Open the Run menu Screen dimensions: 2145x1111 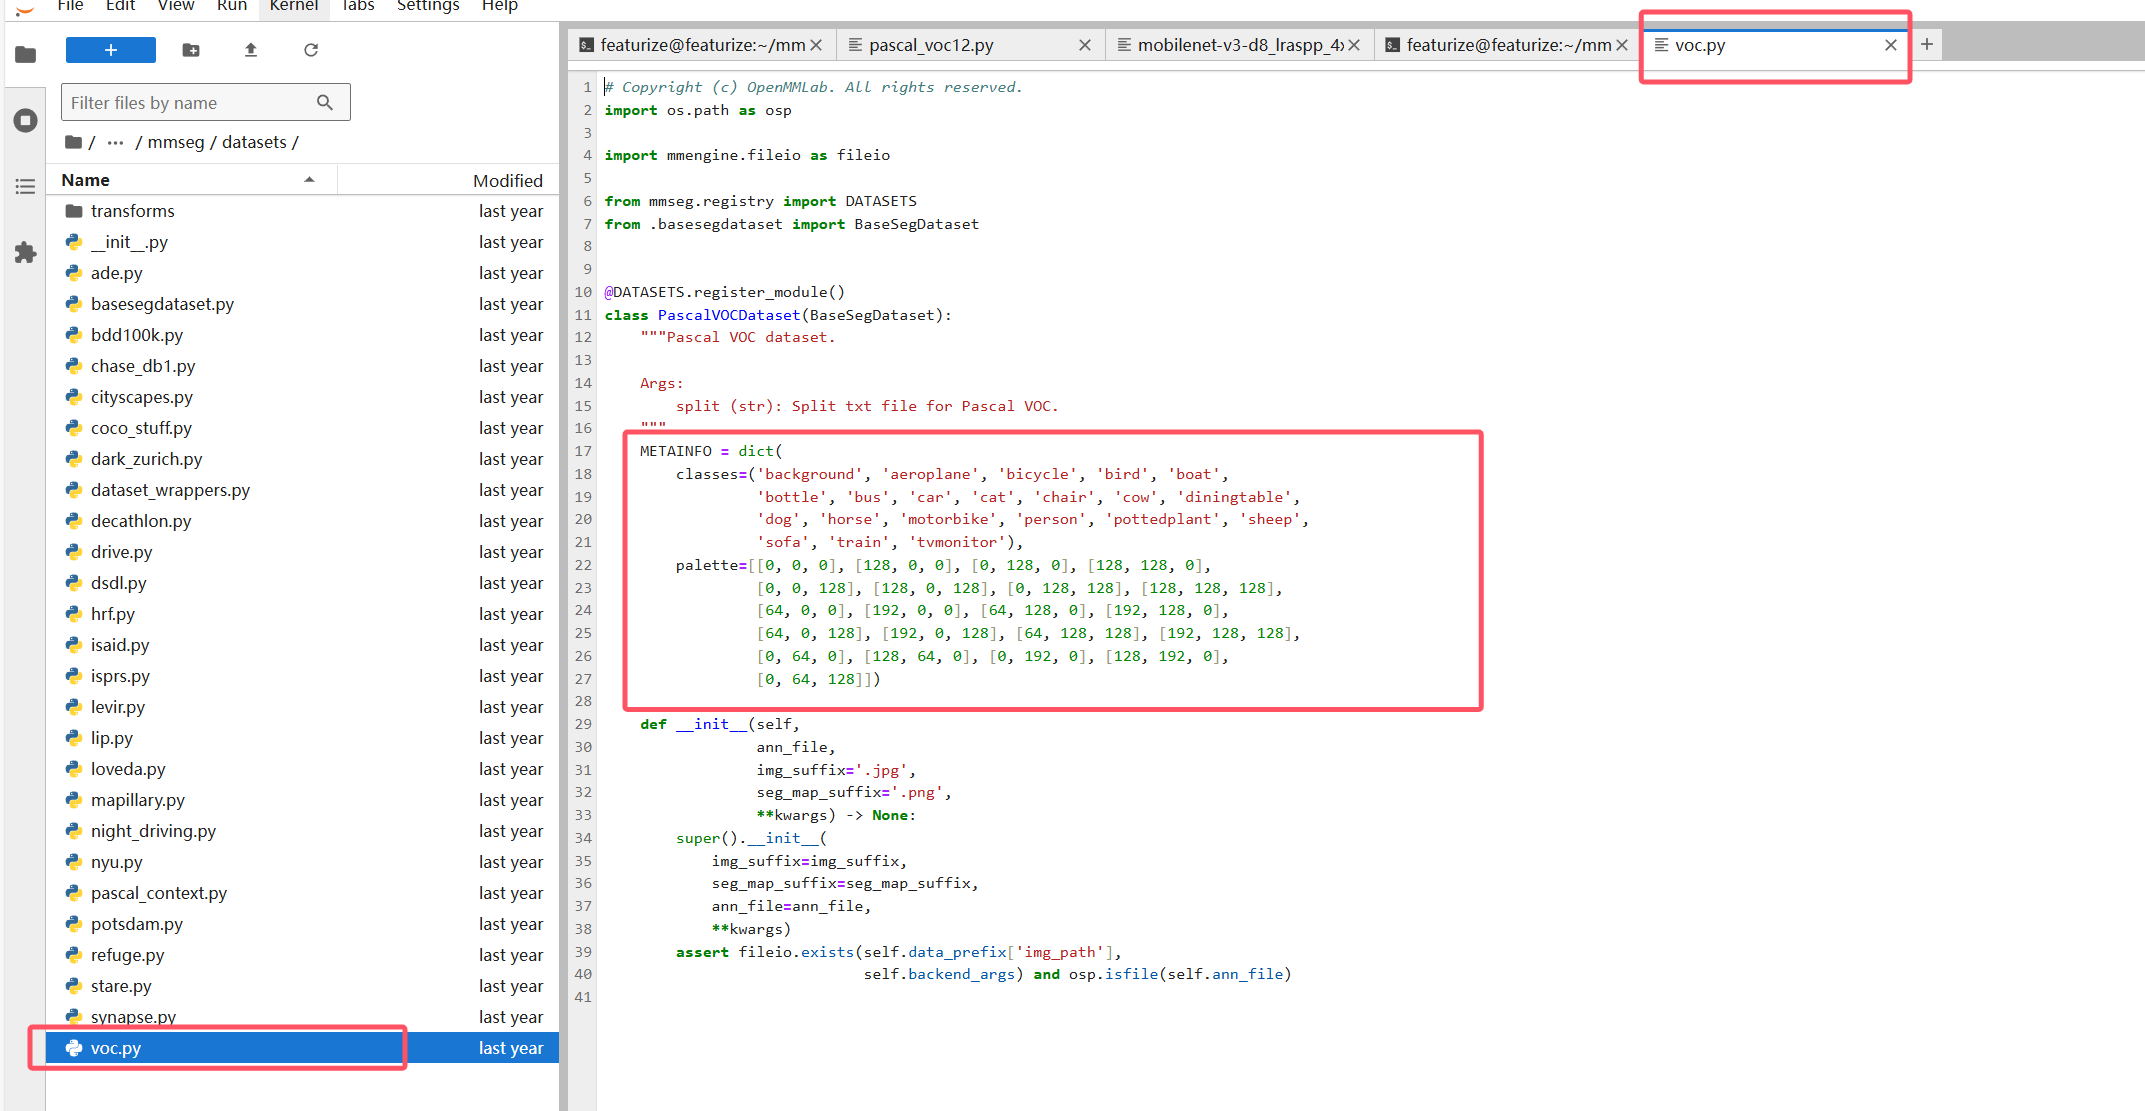(x=232, y=6)
